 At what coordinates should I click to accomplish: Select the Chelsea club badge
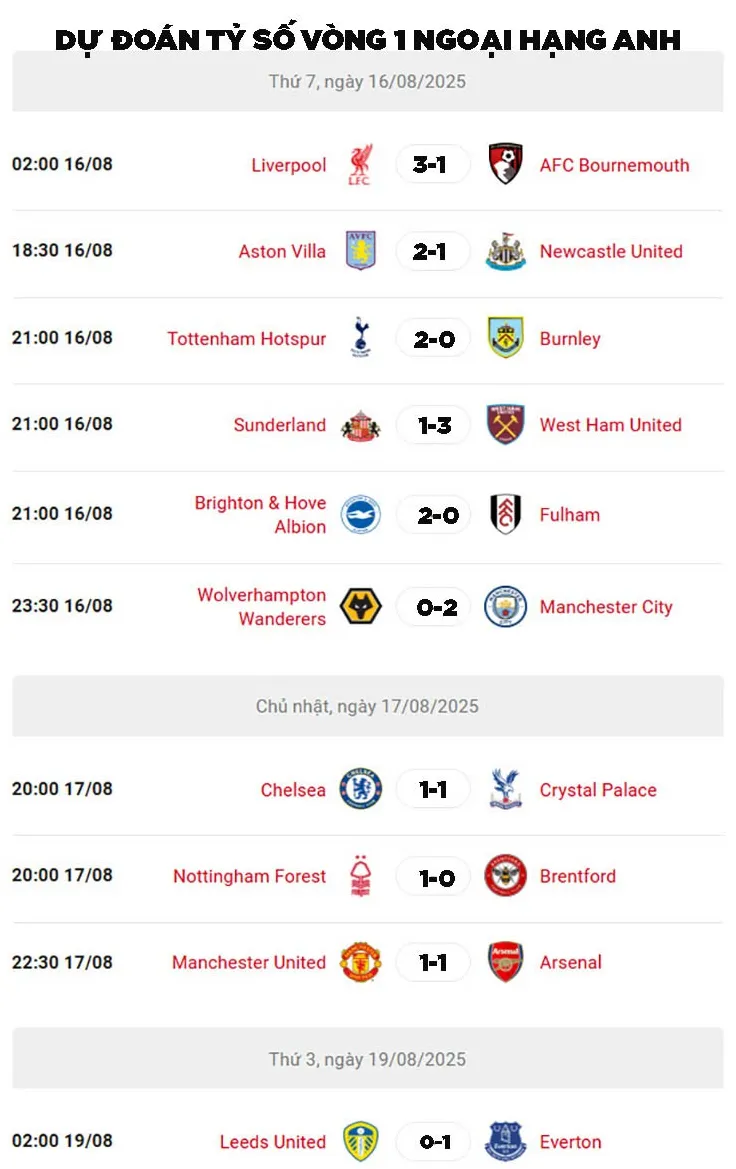tap(360, 789)
